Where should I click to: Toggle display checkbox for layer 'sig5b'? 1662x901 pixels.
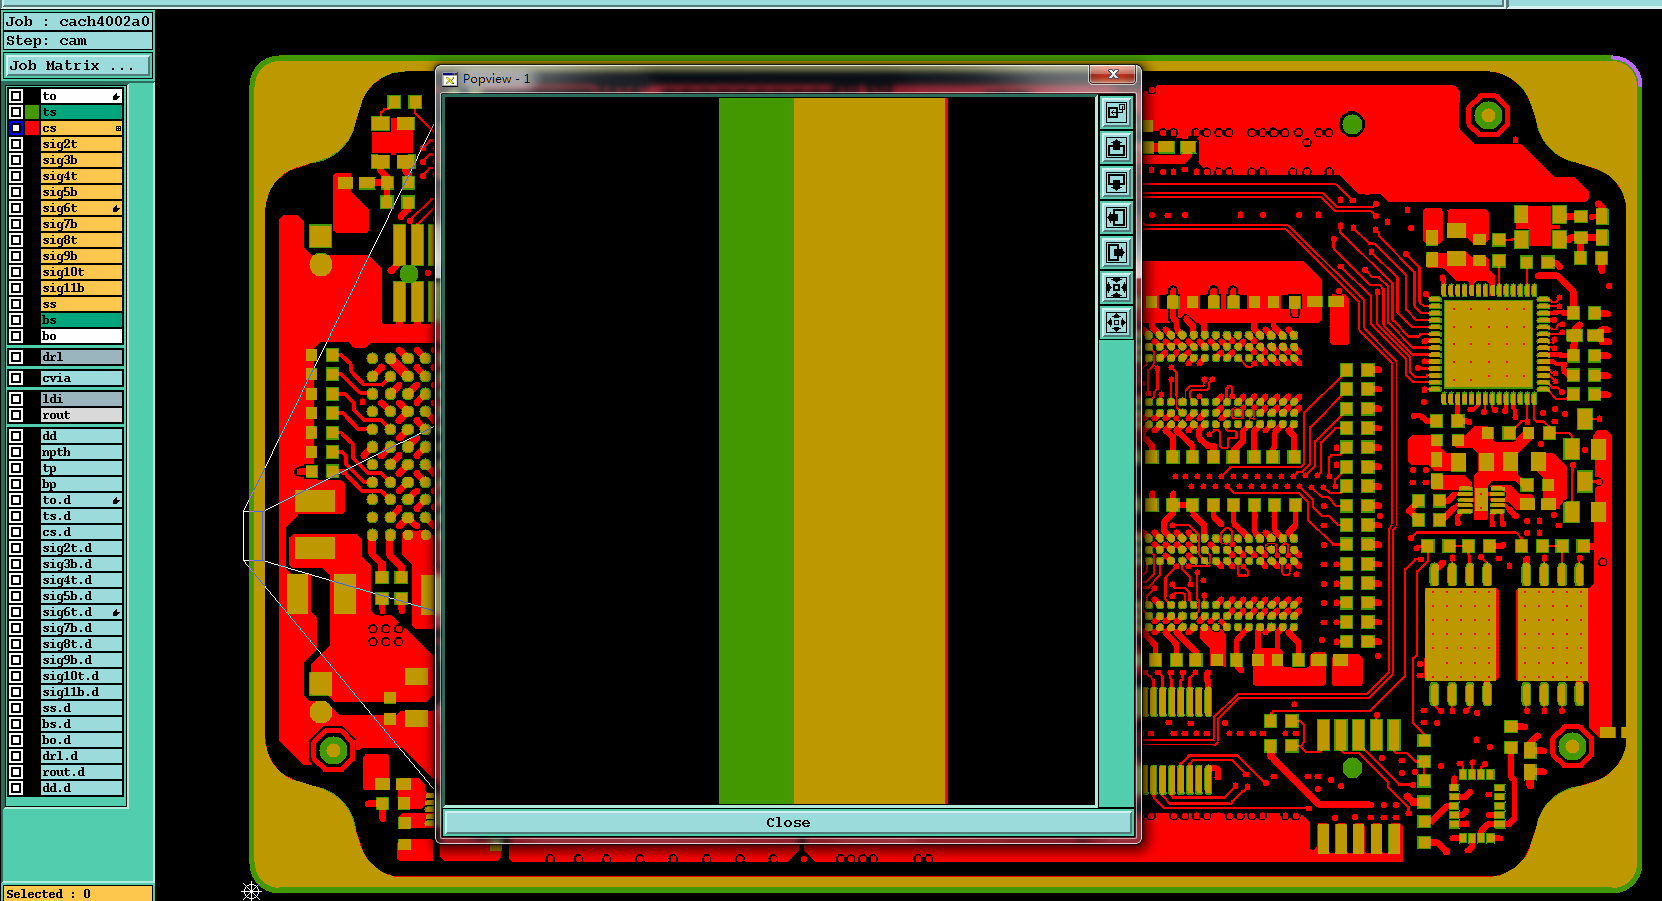point(16,192)
